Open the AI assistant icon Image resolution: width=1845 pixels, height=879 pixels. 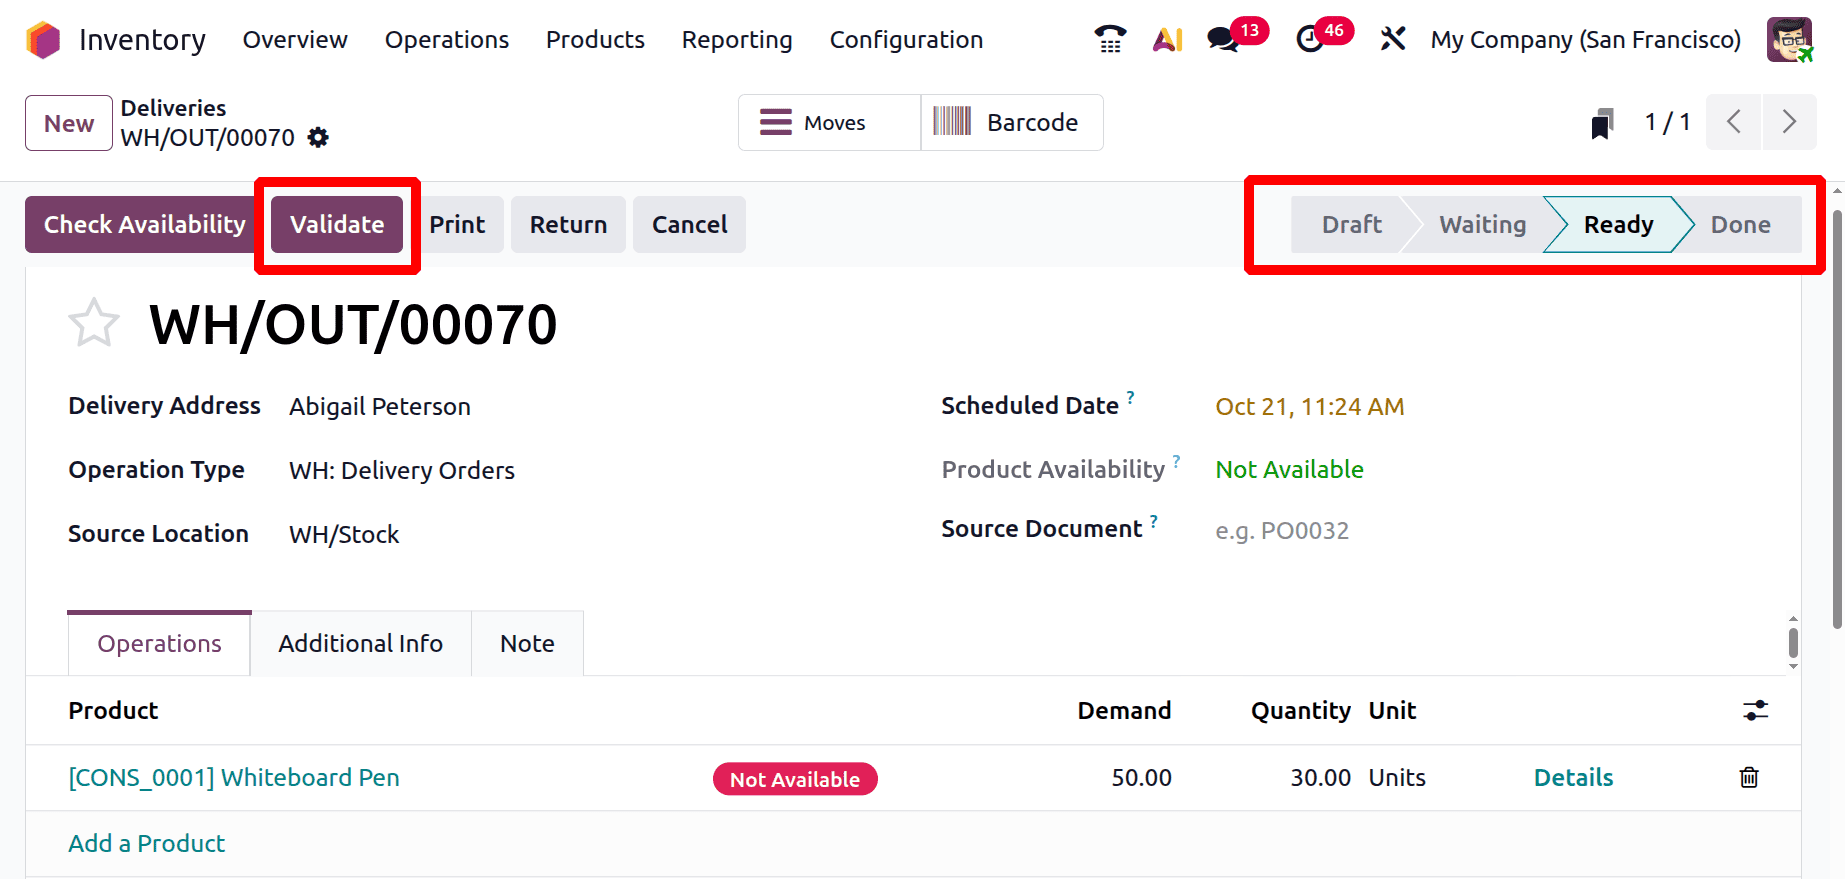tap(1167, 40)
